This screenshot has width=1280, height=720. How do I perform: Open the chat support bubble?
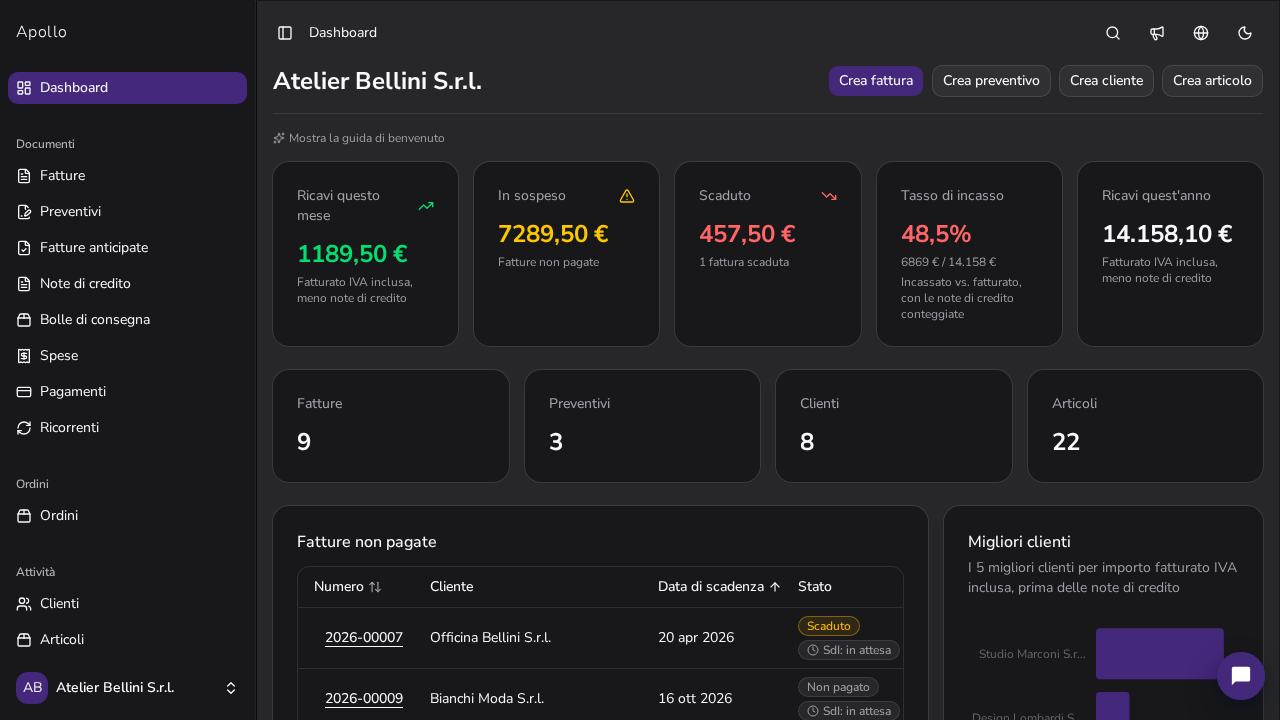1241,676
